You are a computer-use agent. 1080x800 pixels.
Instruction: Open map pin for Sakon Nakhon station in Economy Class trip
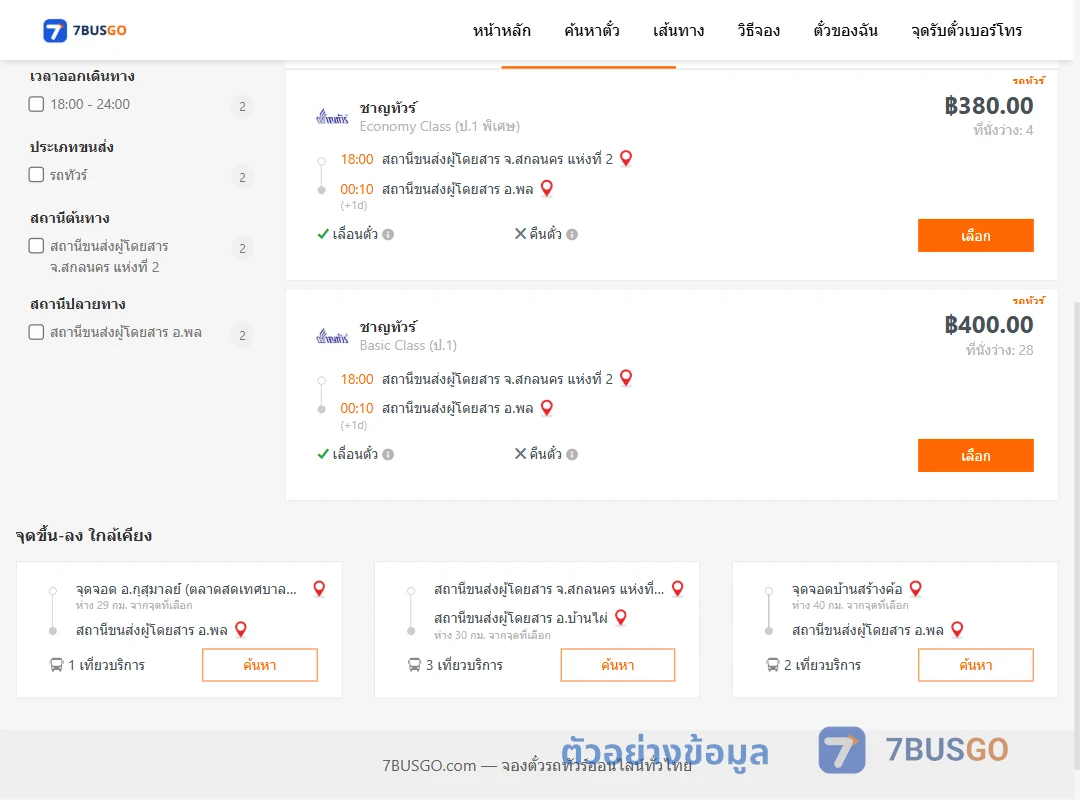point(626,158)
